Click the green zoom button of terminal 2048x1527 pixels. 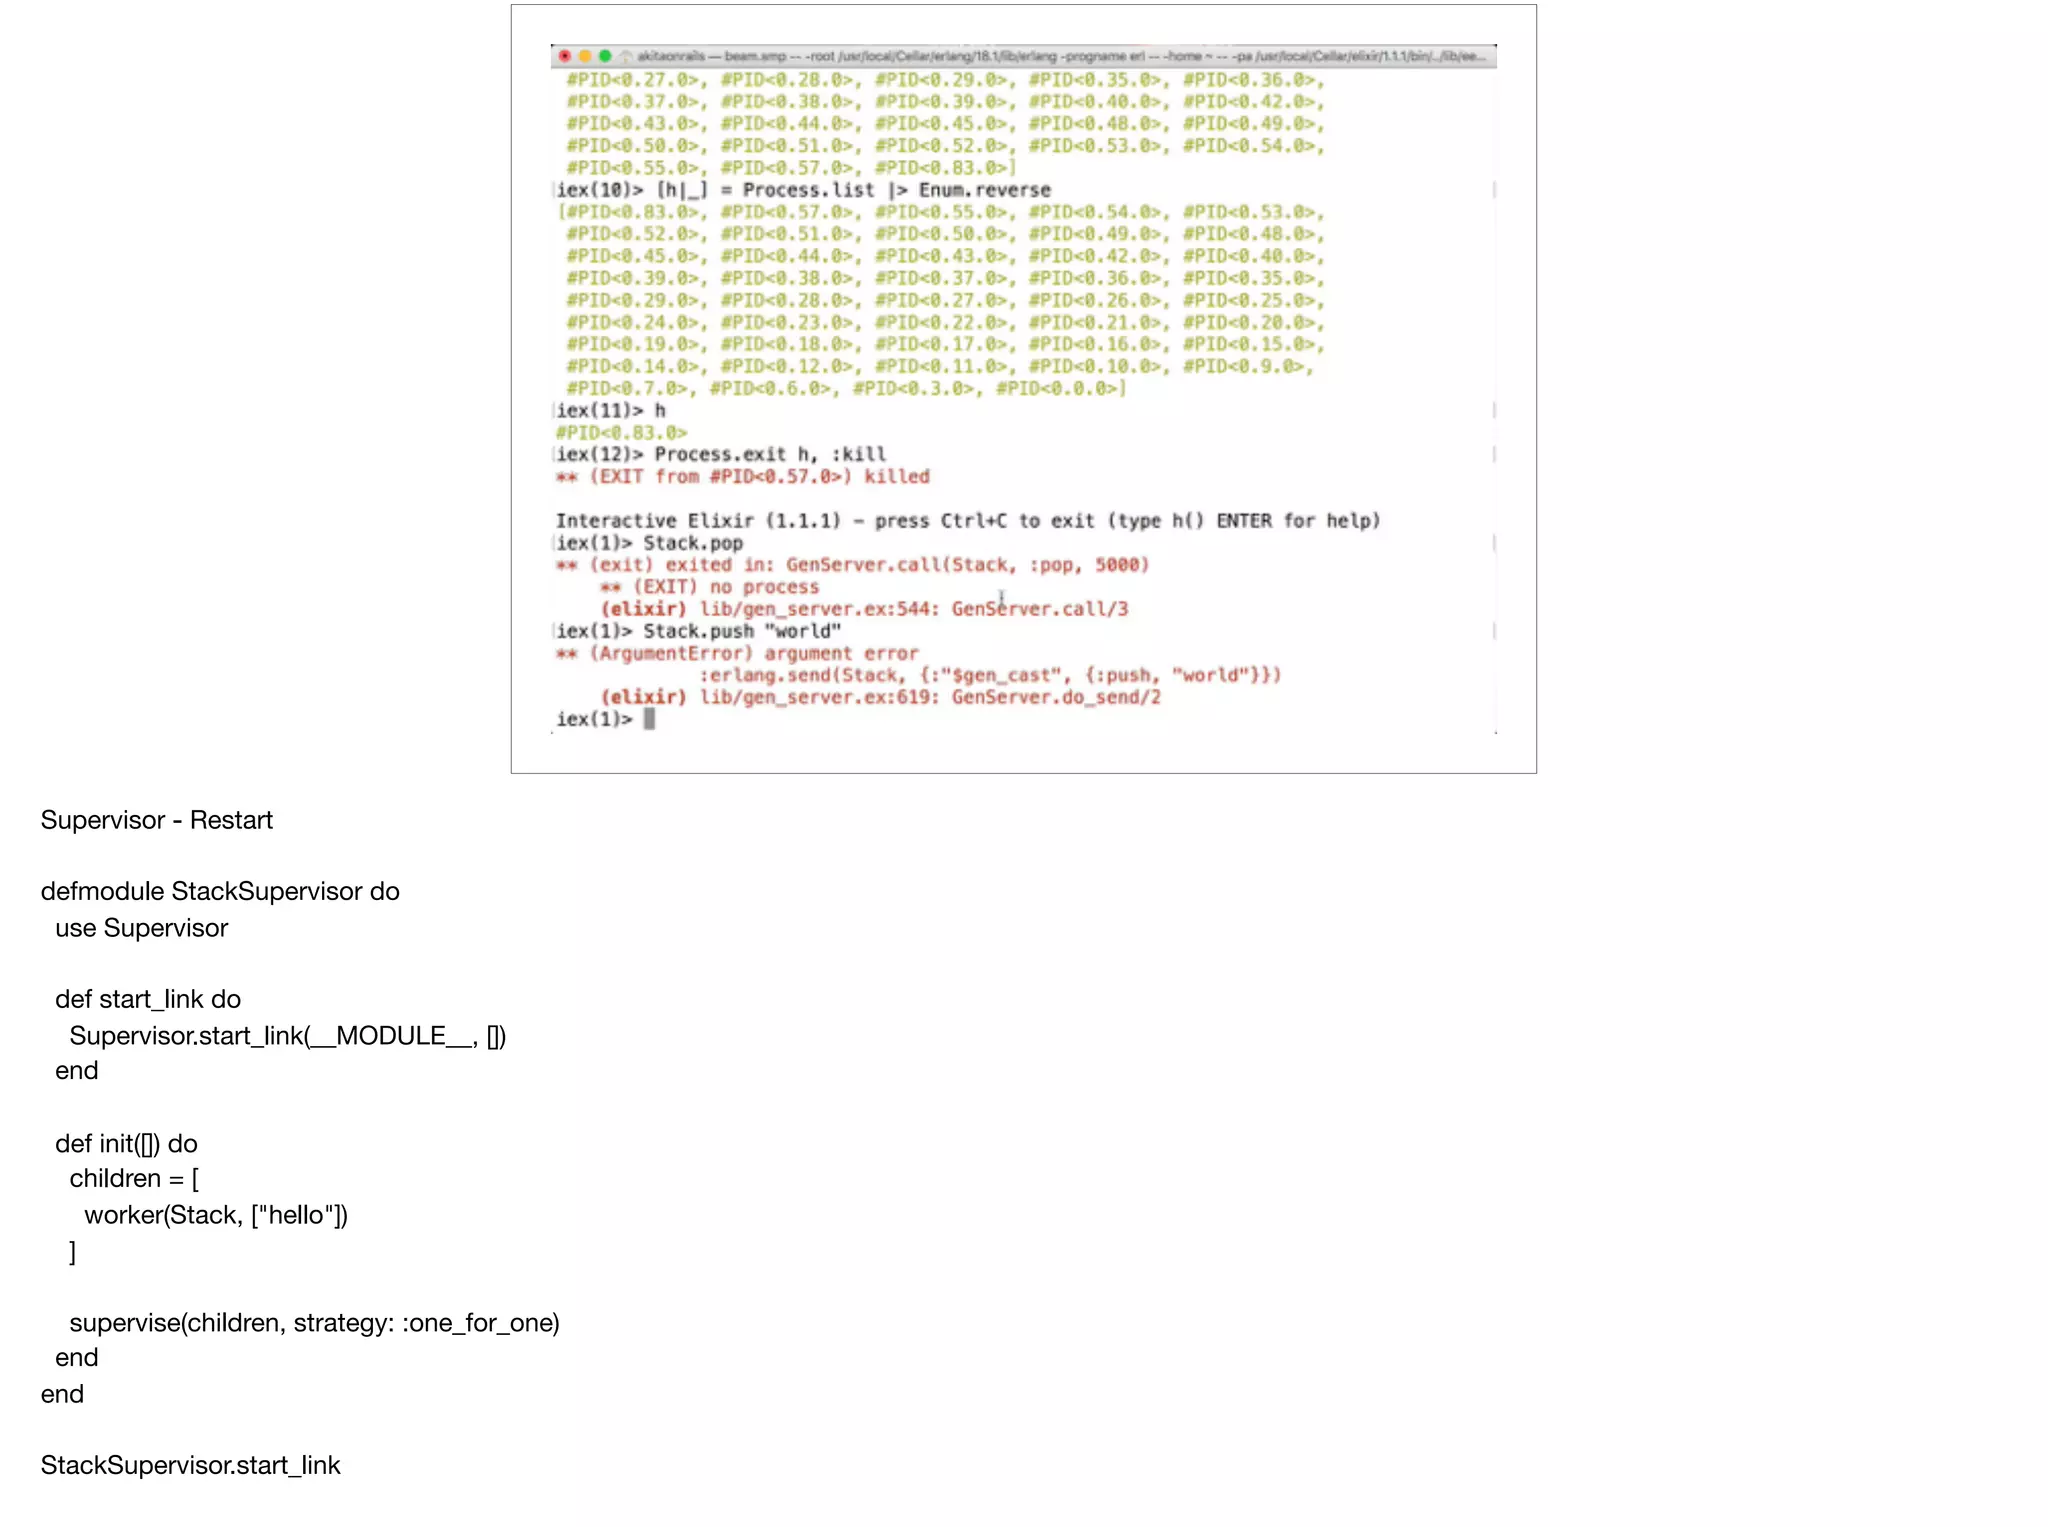click(x=605, y=56)
